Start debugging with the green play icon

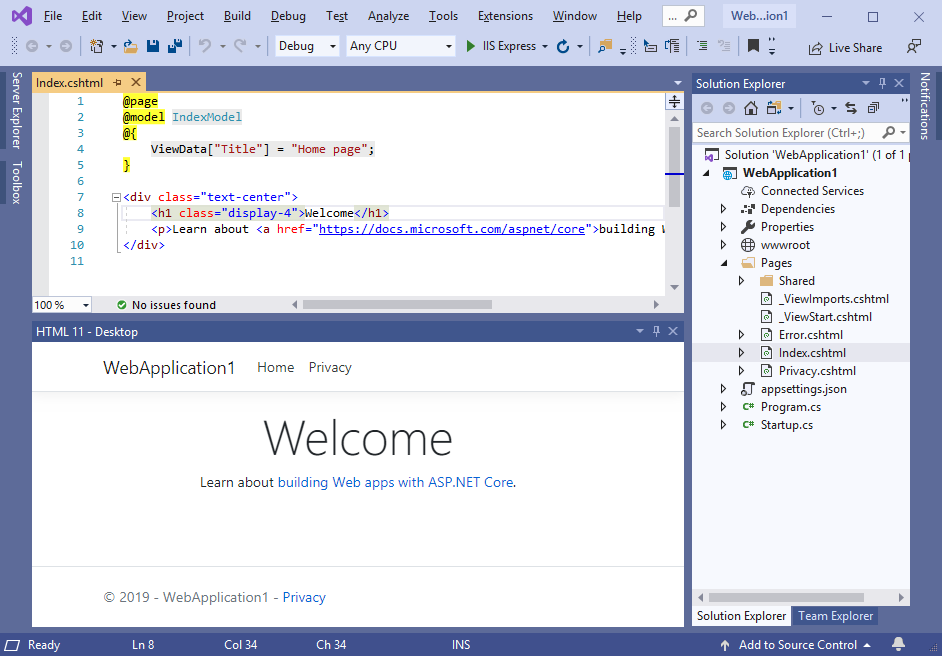471,46
